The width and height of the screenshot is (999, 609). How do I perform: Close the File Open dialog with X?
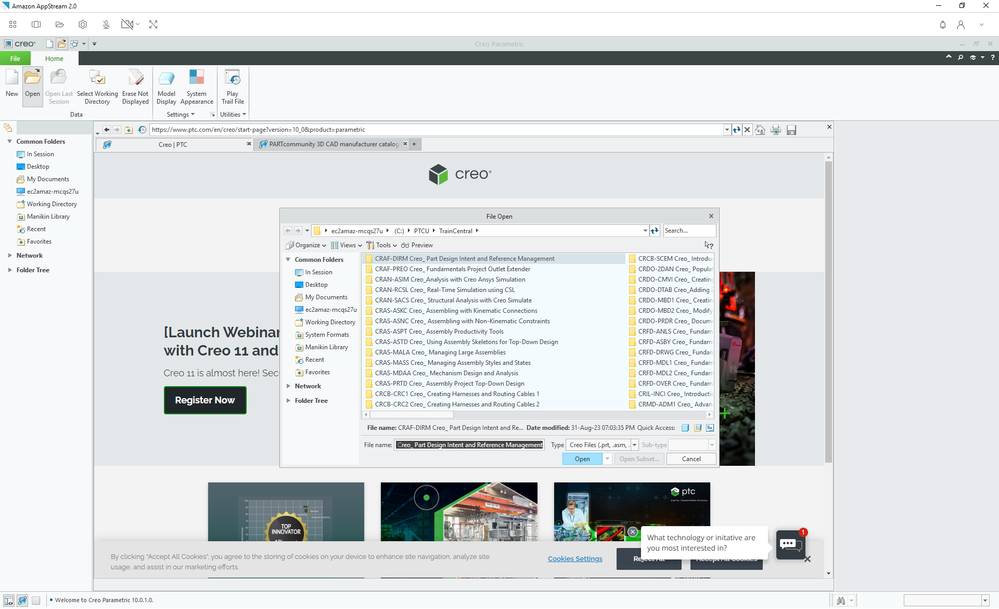pos(711,216)
